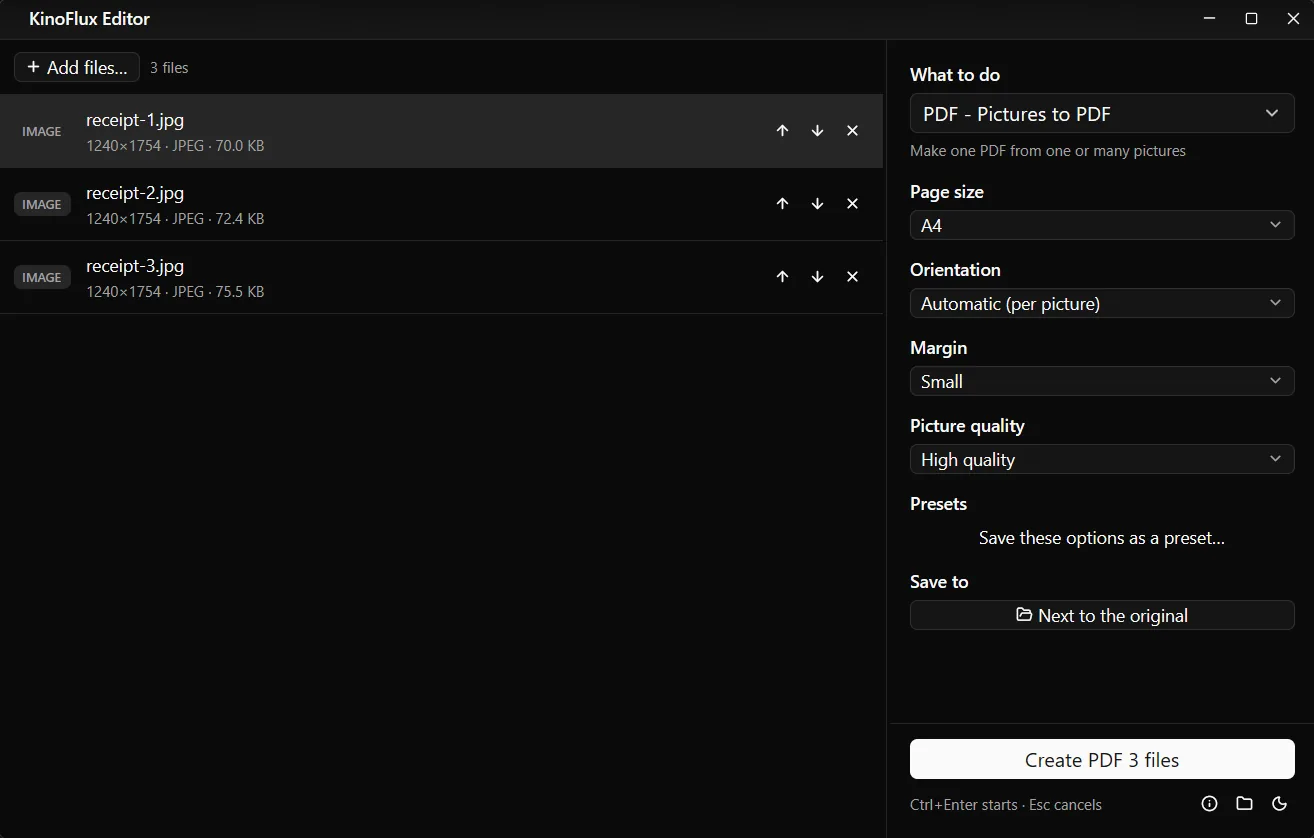Click the 'Make one PDF' description text
1314x838 pixels.
point(1048,151)
